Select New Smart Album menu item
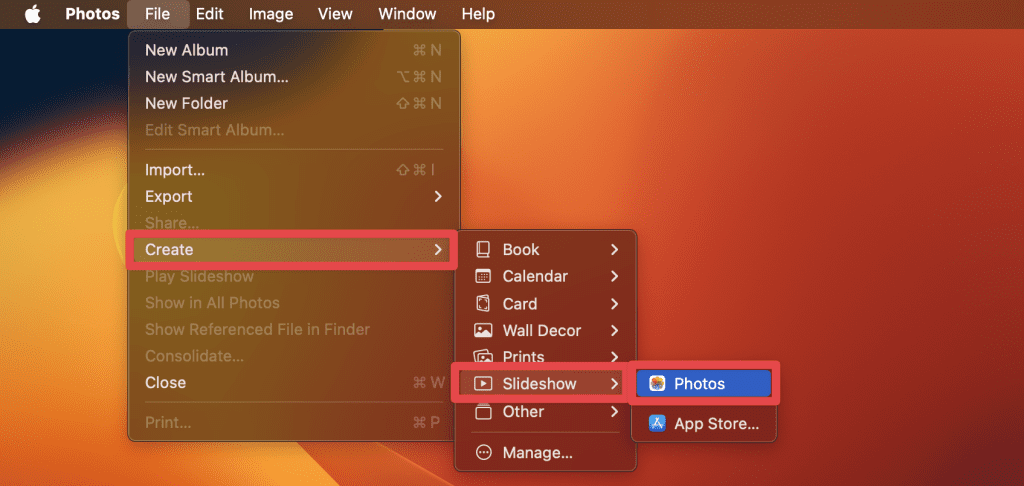Image resolution: width=1024 pixels, height=486 pixels. (x=217, y=77)
